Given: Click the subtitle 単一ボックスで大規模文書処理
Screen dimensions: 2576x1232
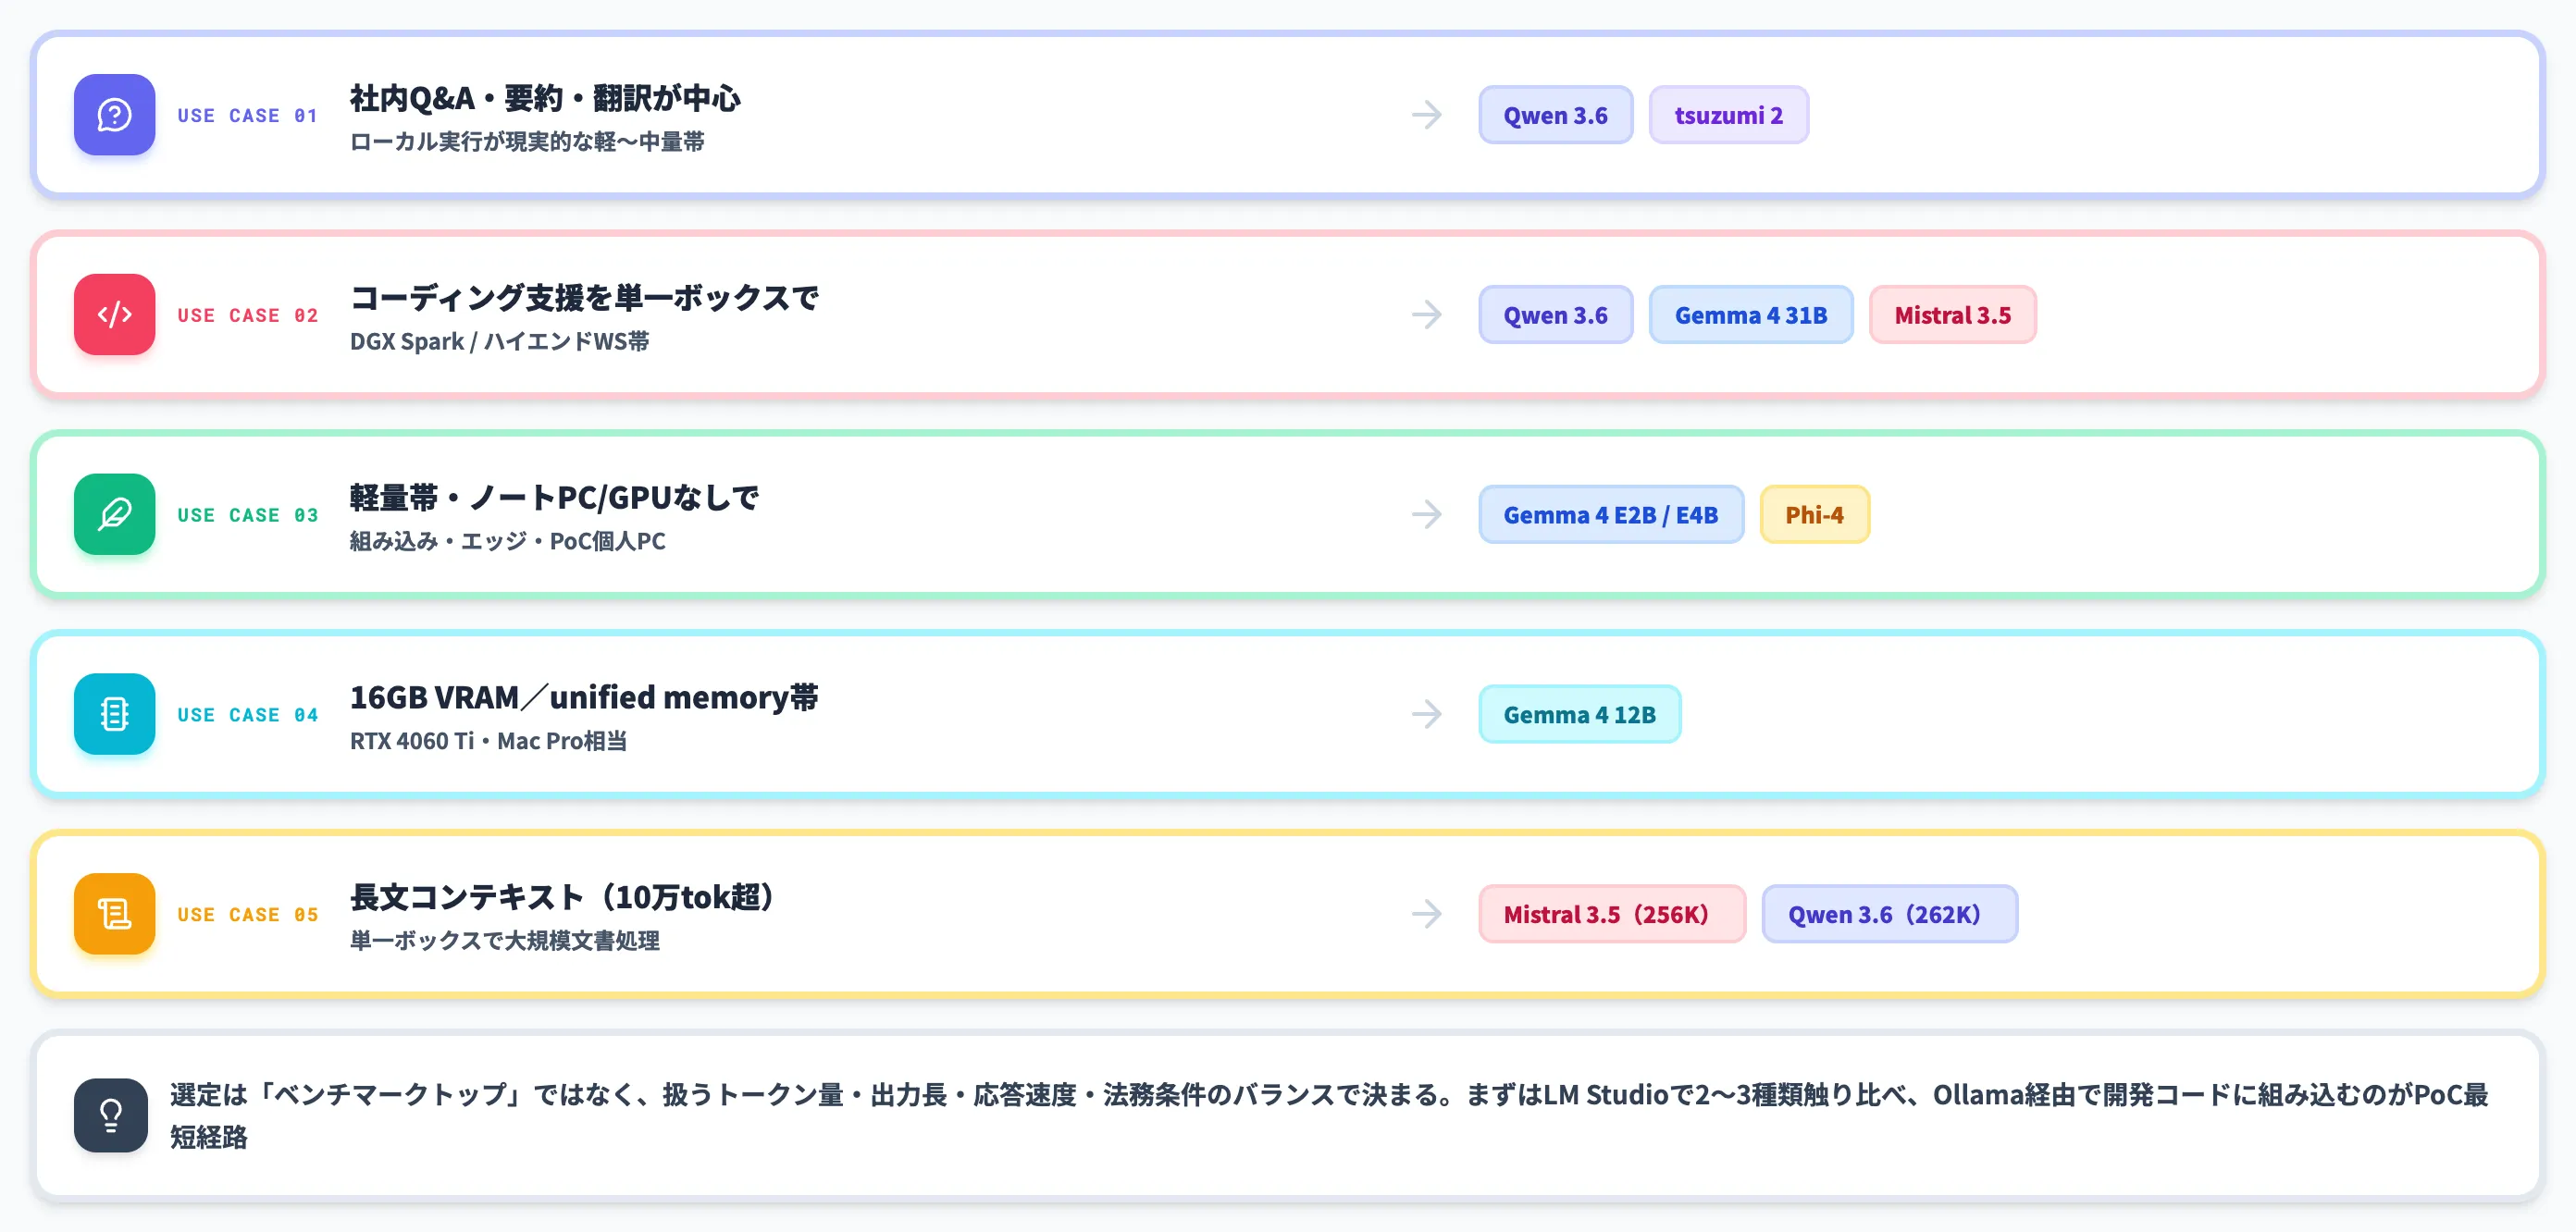Looking at the screenshot, I should click(504, 941).
